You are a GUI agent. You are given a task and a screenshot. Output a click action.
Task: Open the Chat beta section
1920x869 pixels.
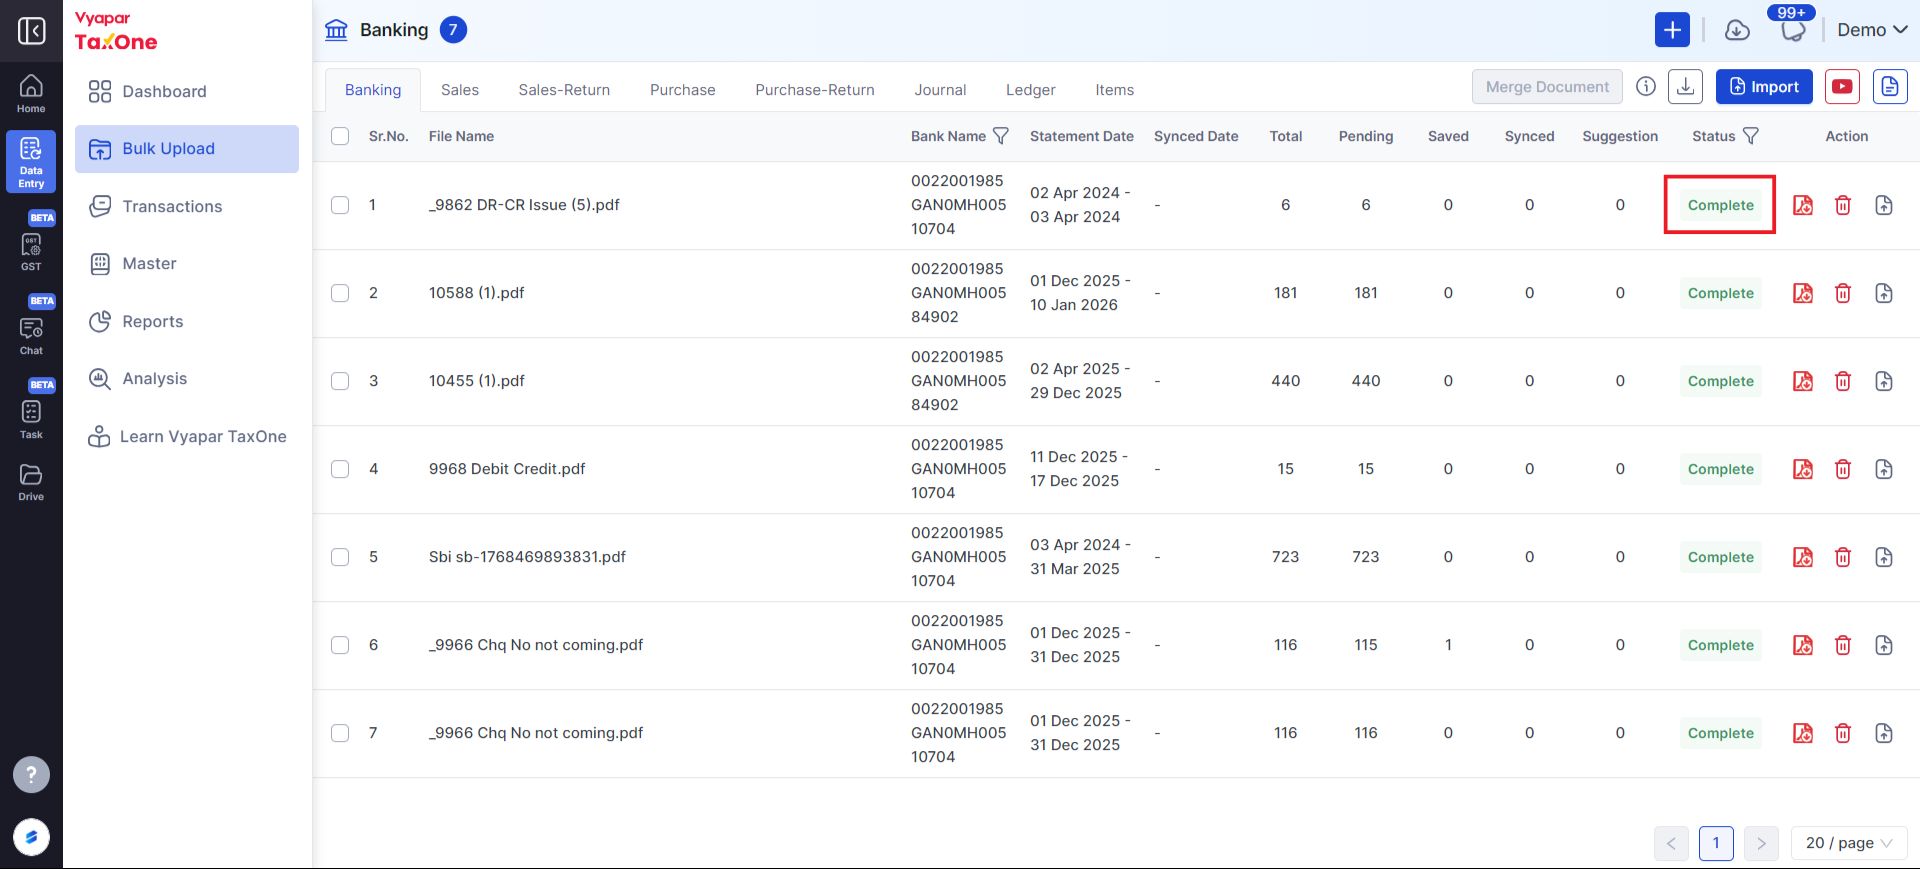(x=31, y=327)
